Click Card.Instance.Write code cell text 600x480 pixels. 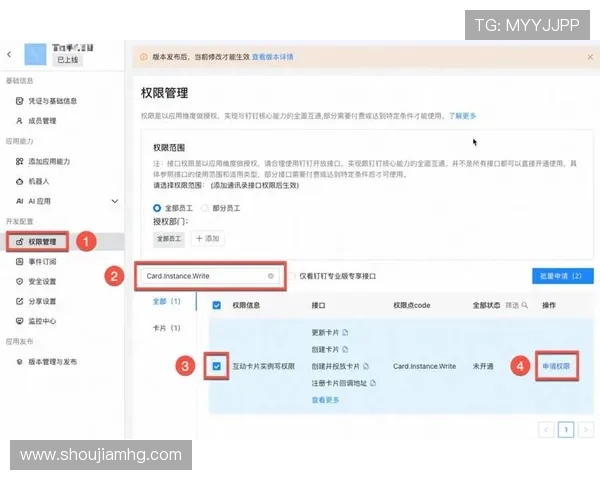click(424, 366)
